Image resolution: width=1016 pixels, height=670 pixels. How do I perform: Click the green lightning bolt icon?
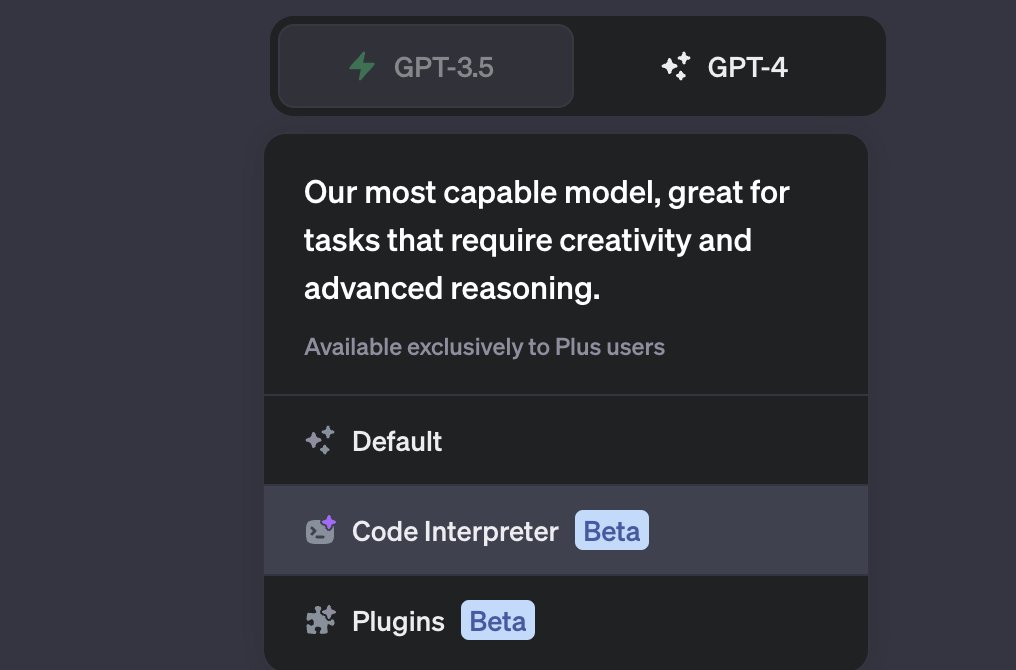(x=362, y=66)
